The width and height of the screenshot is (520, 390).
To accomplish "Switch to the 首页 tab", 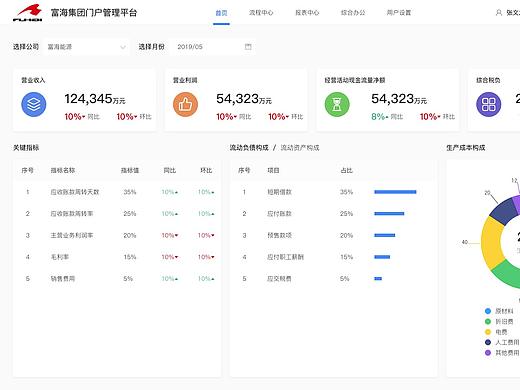I will click(221, 13).
